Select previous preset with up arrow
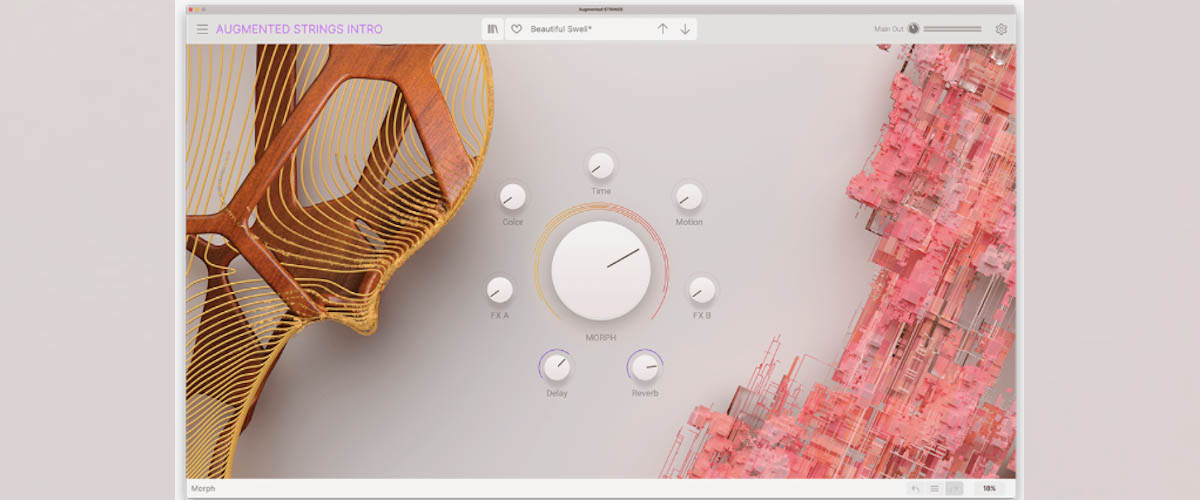Screen dimensions: 1200x500 pyautogui.click(x=662, y=29)
